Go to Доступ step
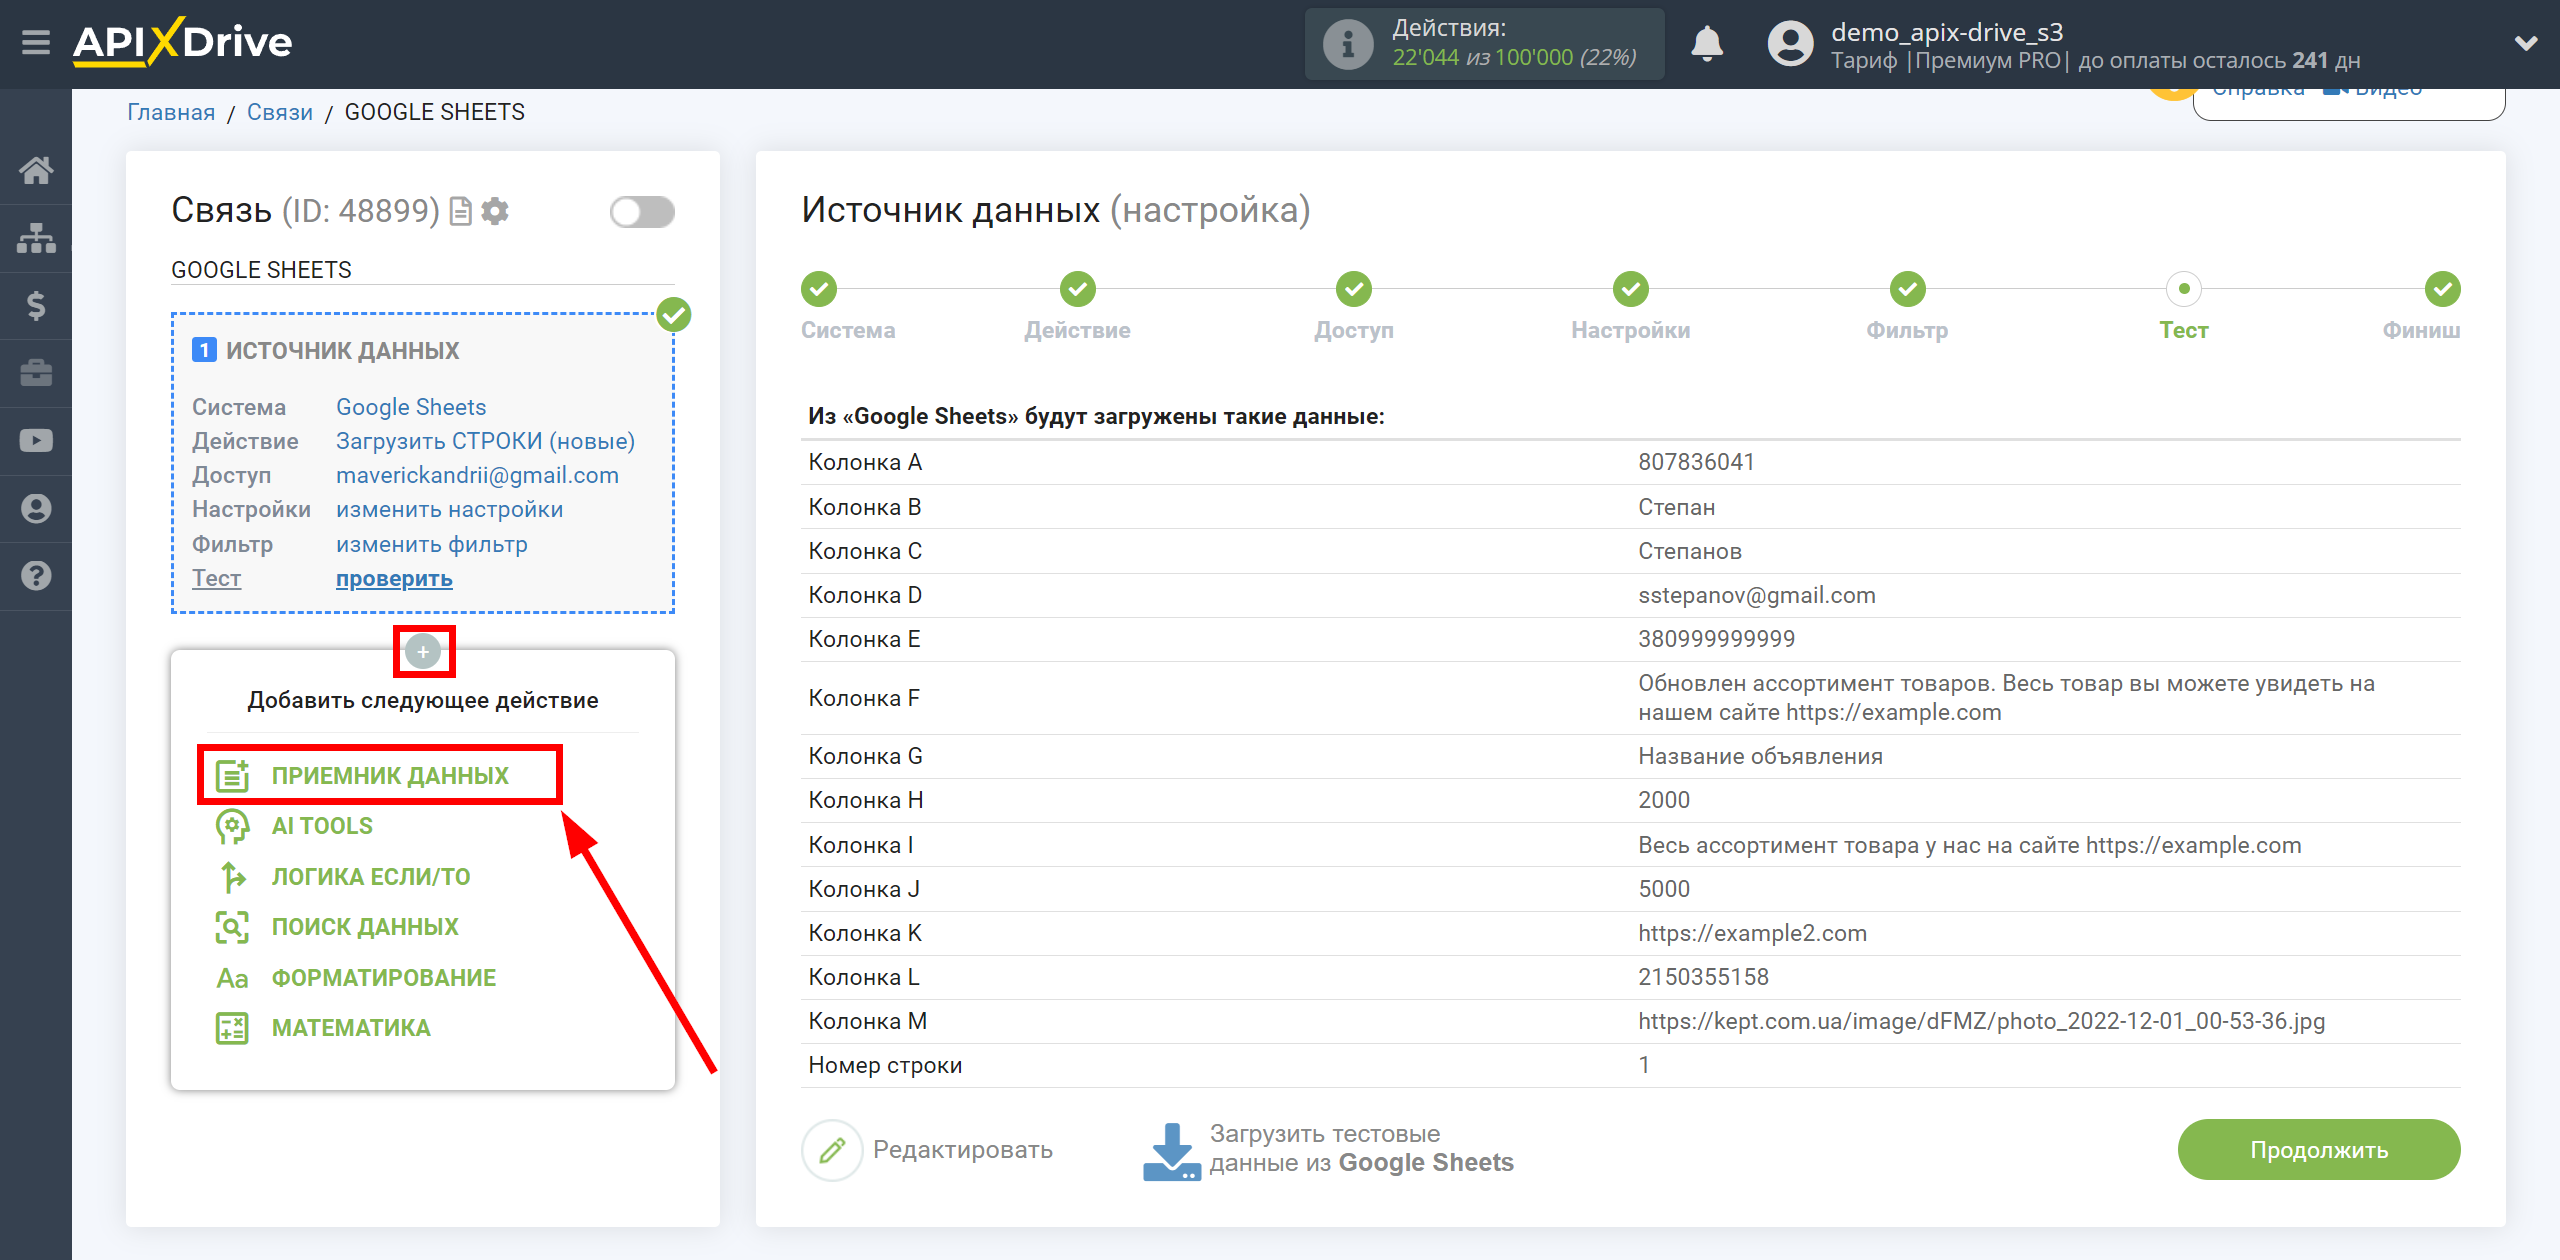 point(1353,290)
